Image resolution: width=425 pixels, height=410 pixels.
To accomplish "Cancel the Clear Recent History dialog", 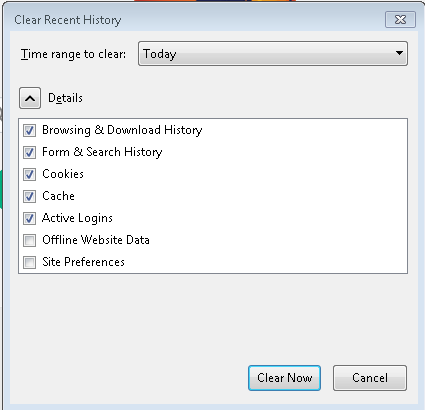I will [x=370, y=378].
